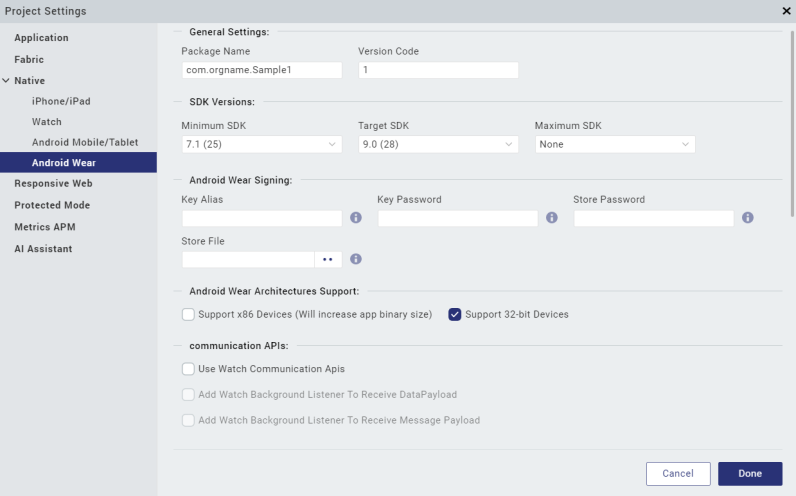Click the Store File info icon
This screenshot has width=796, height=496.
pyautogui.click(x=356, y=259)
